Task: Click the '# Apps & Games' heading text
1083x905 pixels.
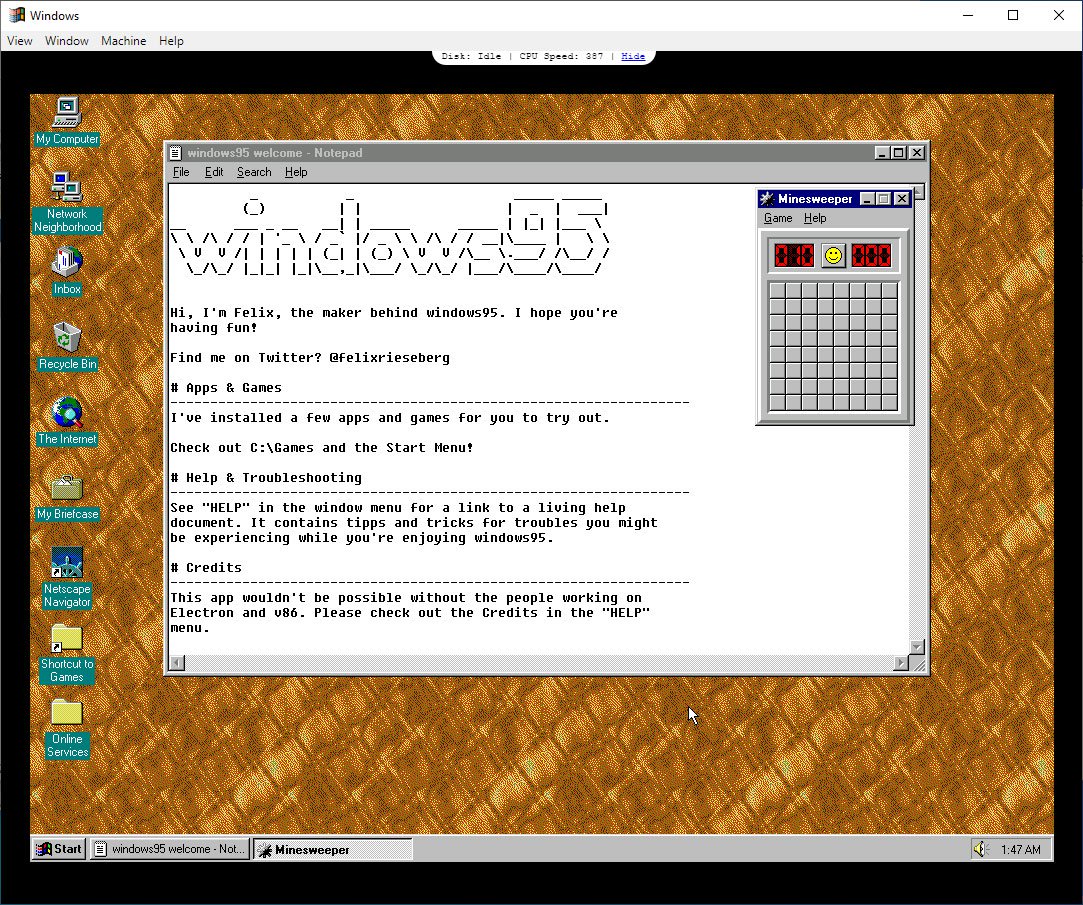Action: point(226,388)
